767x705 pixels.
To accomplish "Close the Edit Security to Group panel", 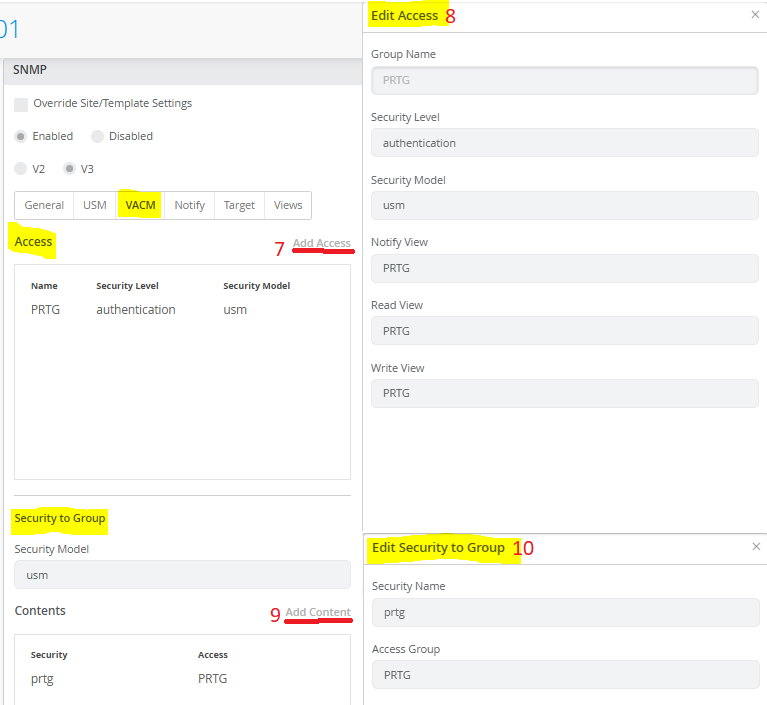I will (756, 547).
